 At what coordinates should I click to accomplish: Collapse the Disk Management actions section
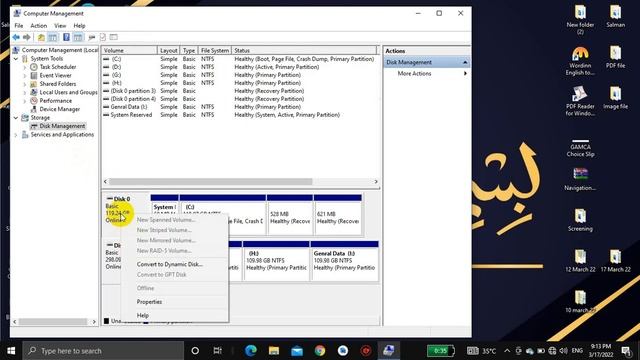click(465, 62)
